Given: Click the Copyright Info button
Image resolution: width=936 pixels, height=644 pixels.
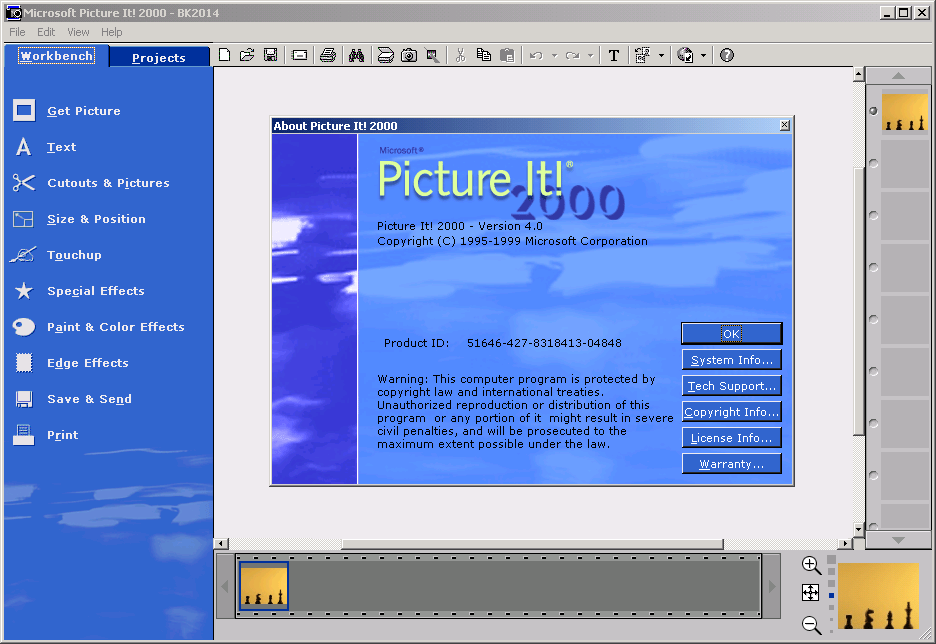Looking at the screenshot, I should click(x=731, y=412).
